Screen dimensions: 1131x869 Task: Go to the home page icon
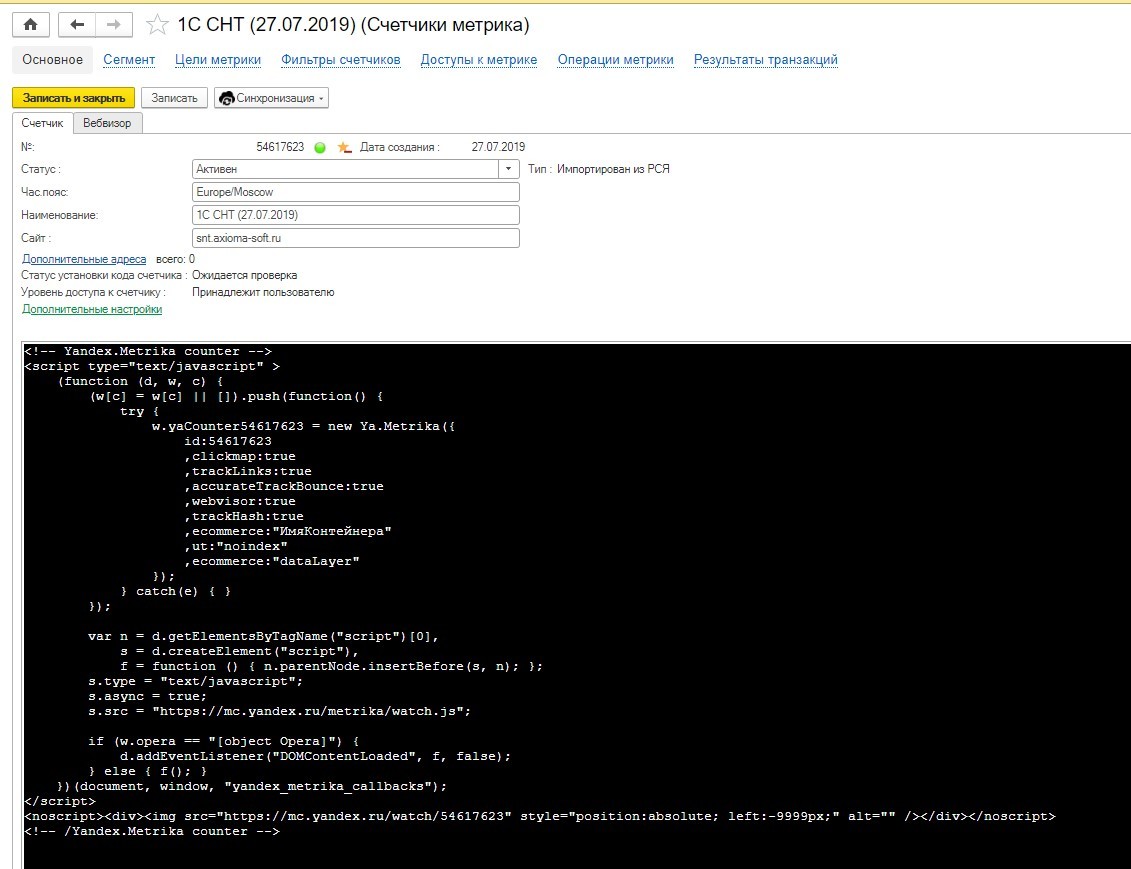30,25
